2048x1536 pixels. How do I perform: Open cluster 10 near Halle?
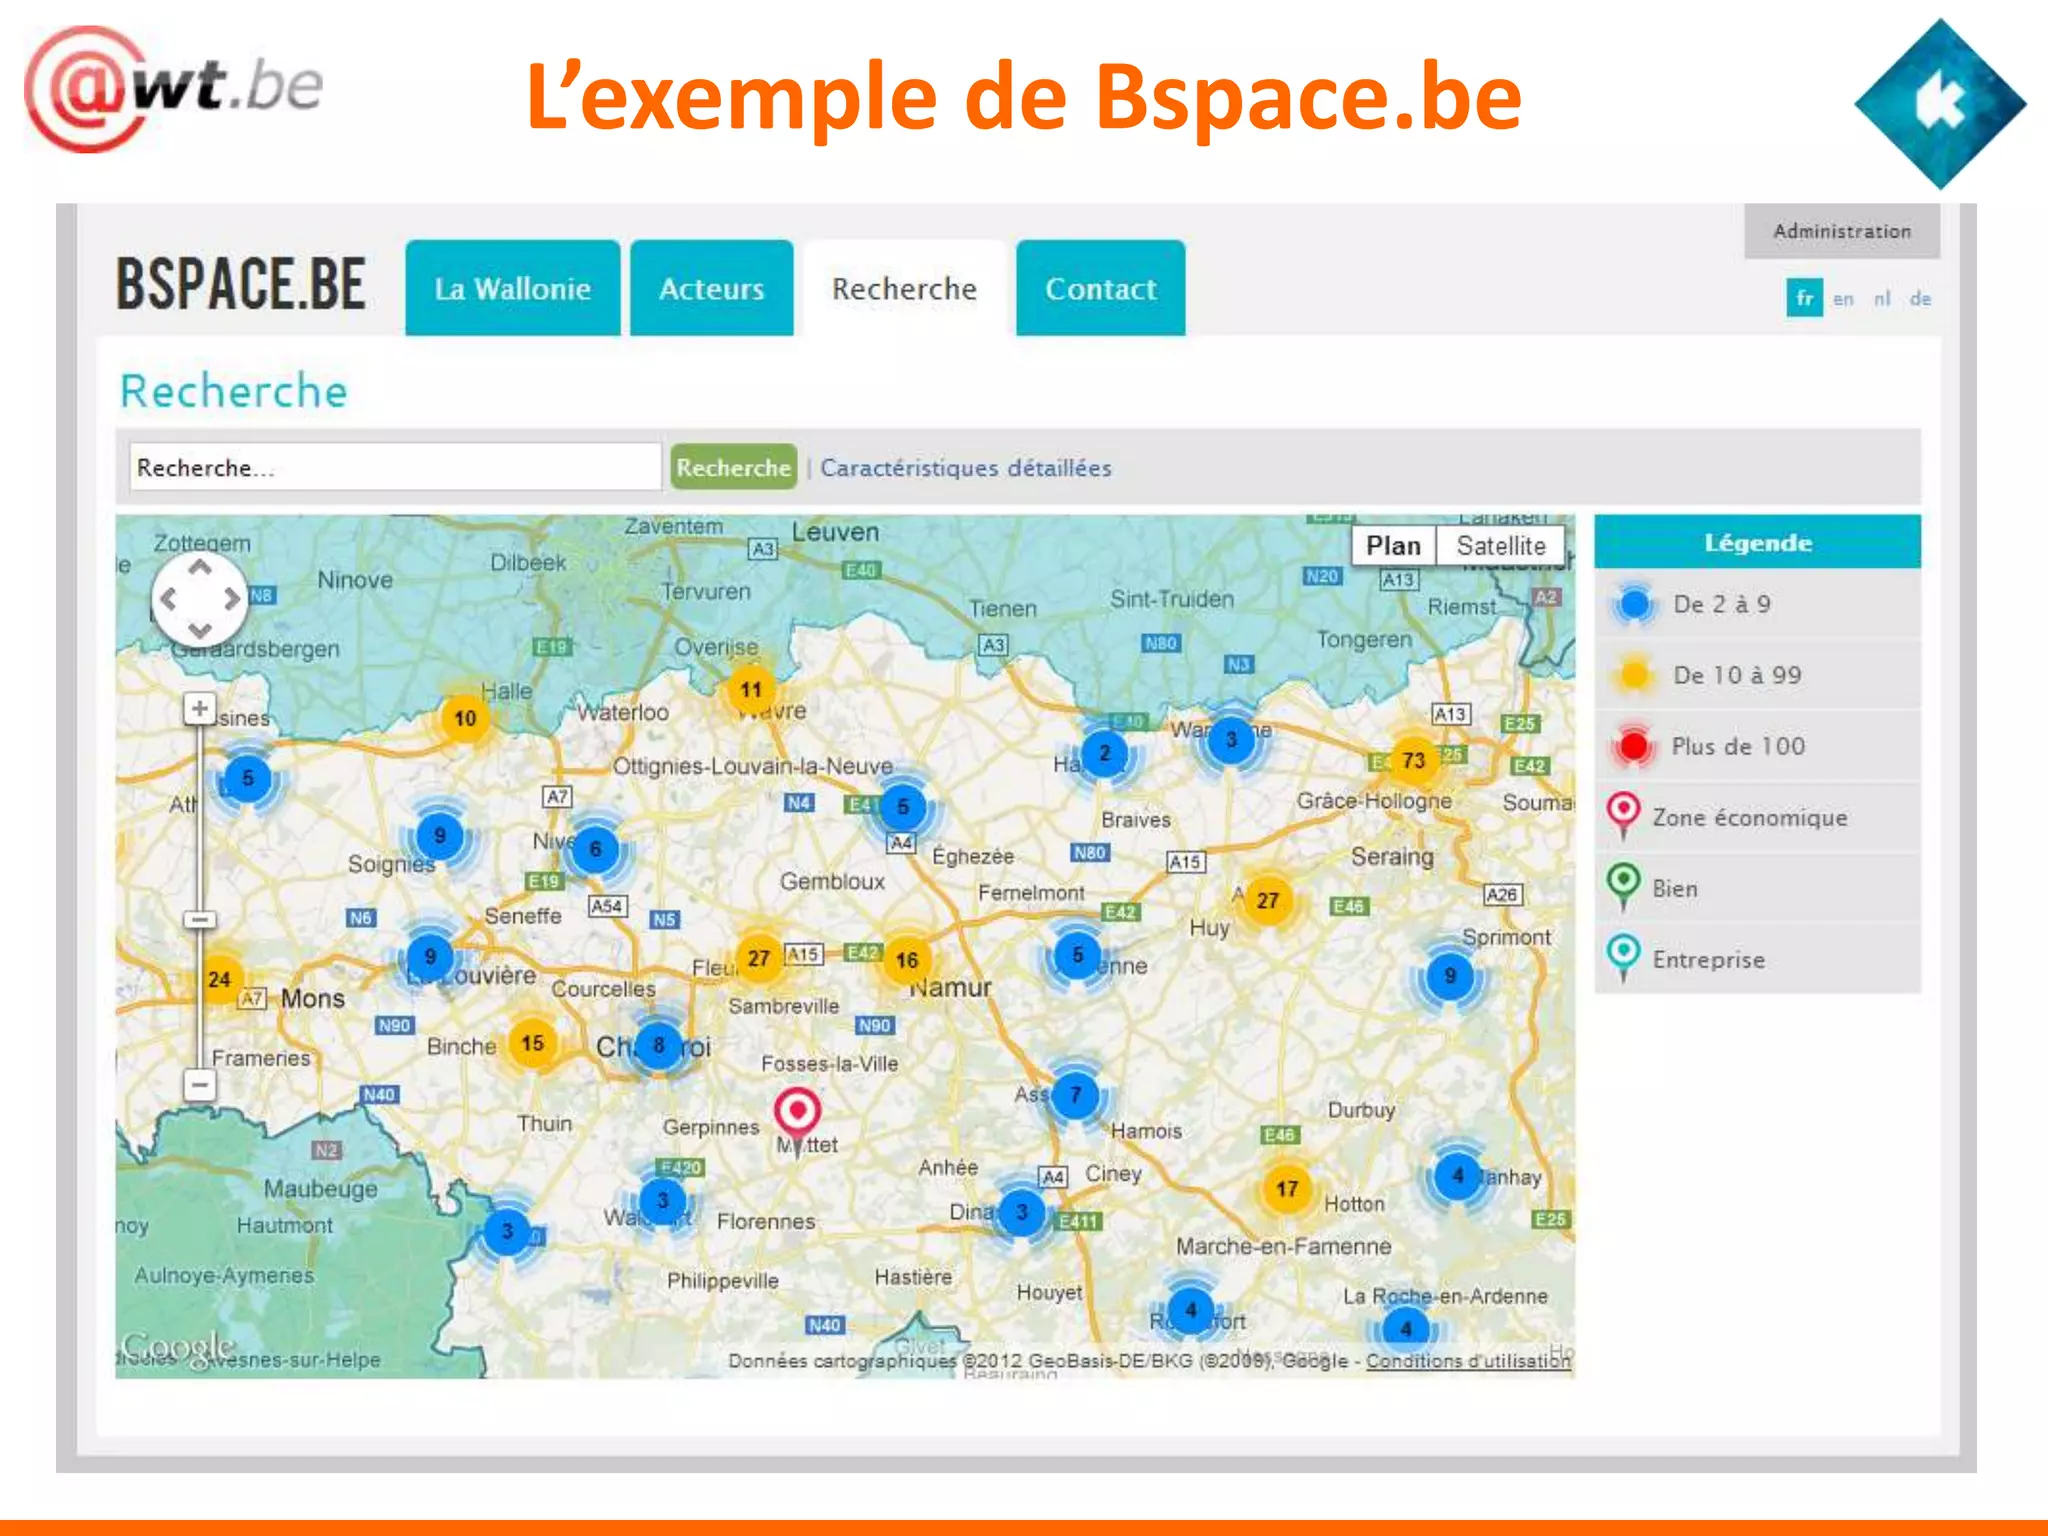[x=465, y=718]
